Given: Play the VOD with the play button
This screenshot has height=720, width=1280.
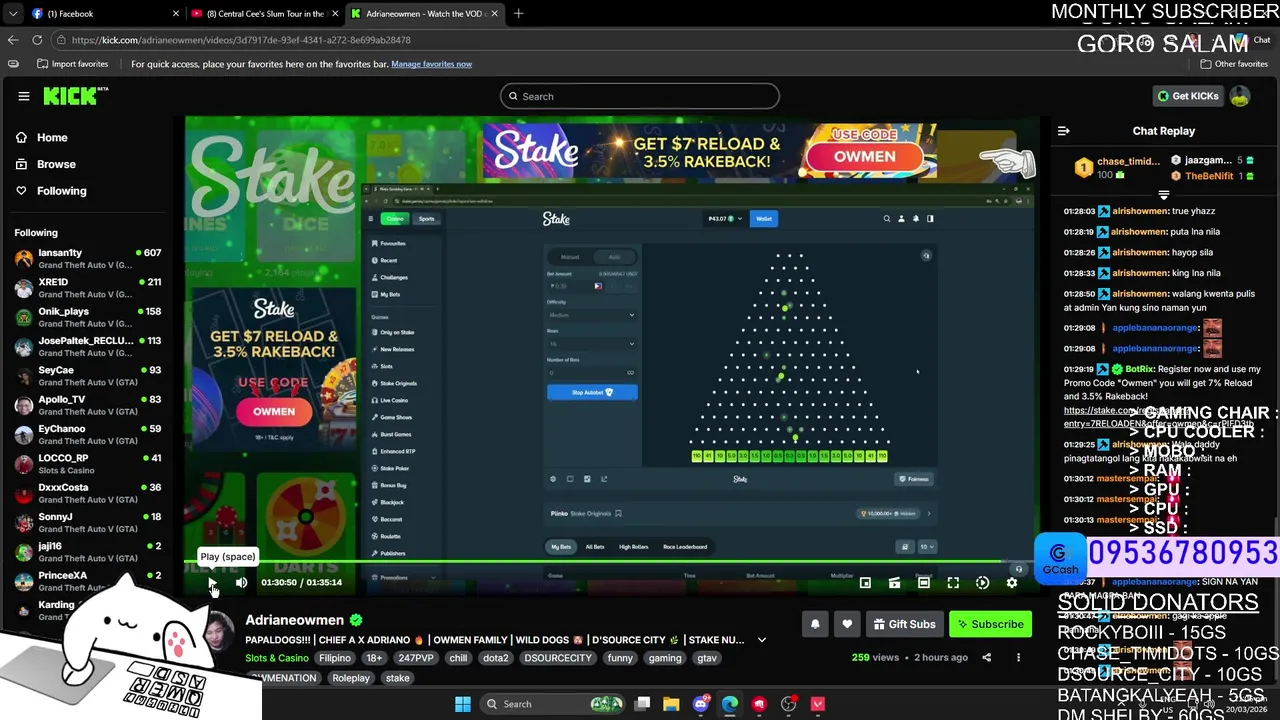Looking at the screenshot, I should tap(212, 582).
